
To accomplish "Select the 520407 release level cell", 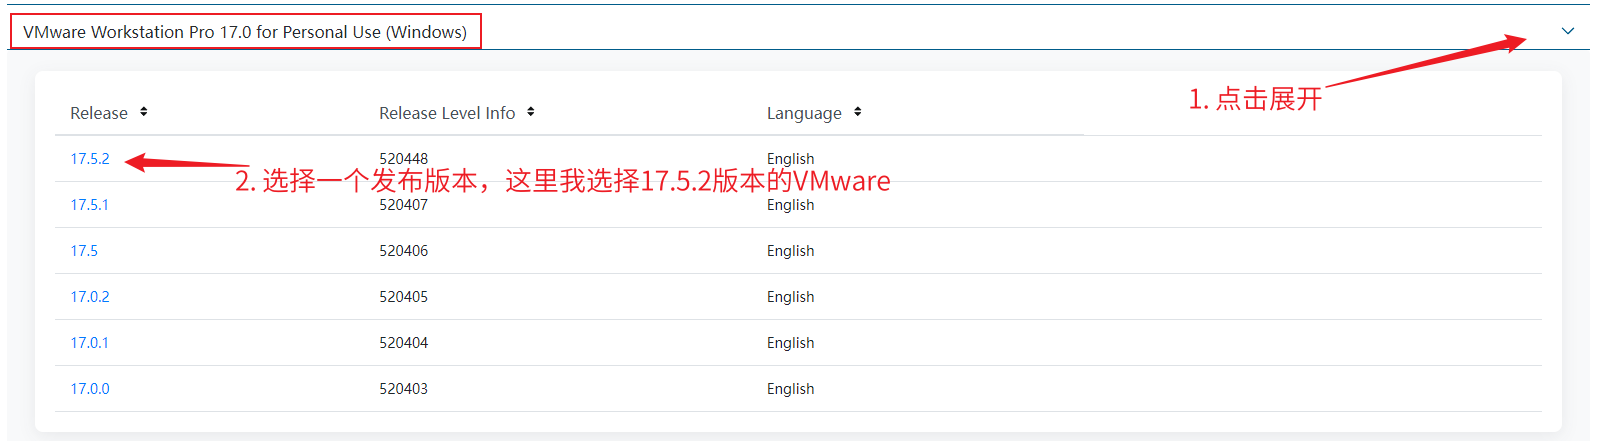I will [x=403, y=205].
